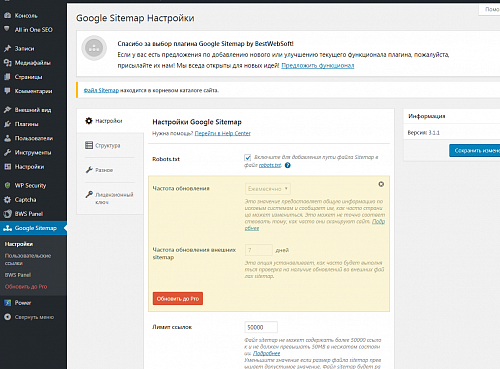Click the Captcha gear icon

coord(7,200)
